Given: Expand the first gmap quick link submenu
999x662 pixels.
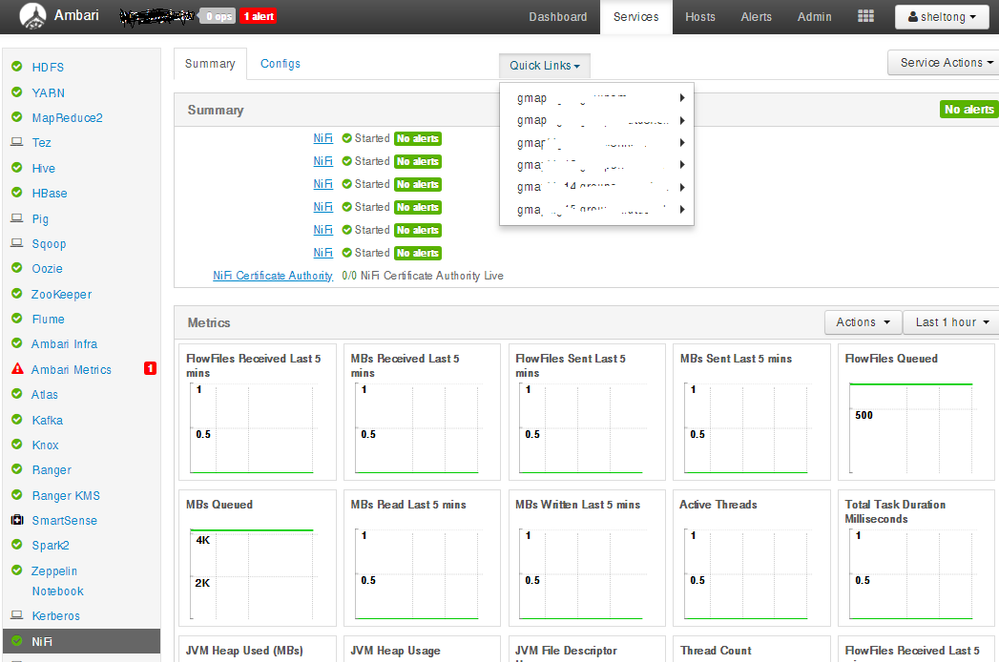Looking at the screenshot, I should [x=596, y=98].
